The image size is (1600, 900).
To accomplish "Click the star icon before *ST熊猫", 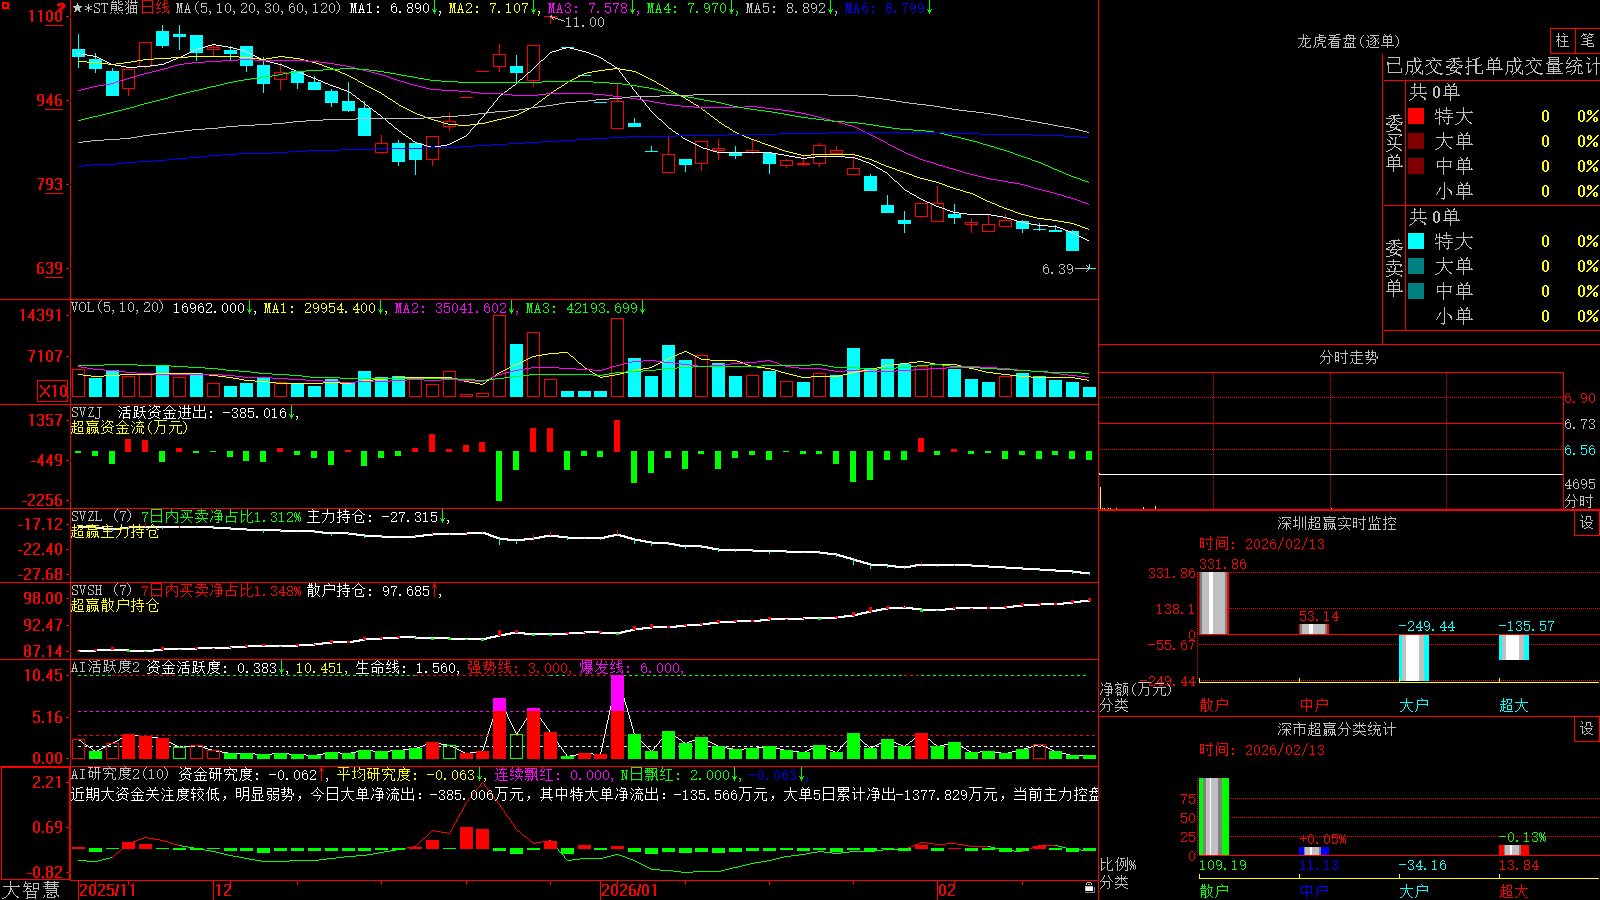I will click(x=77, y=8).
